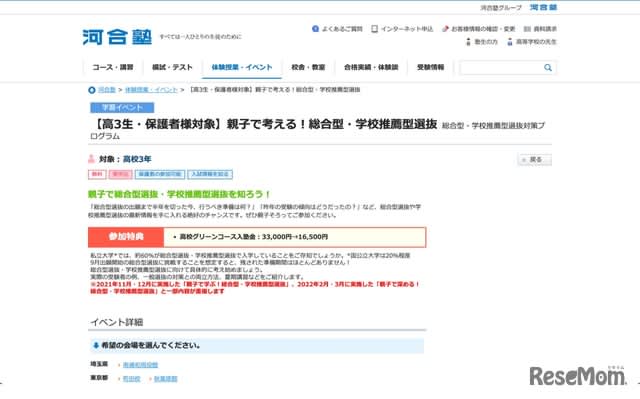Click the 河合塾 group logo at top right
The height and width of the screenshot is (399, 640).
pos(543,7)
